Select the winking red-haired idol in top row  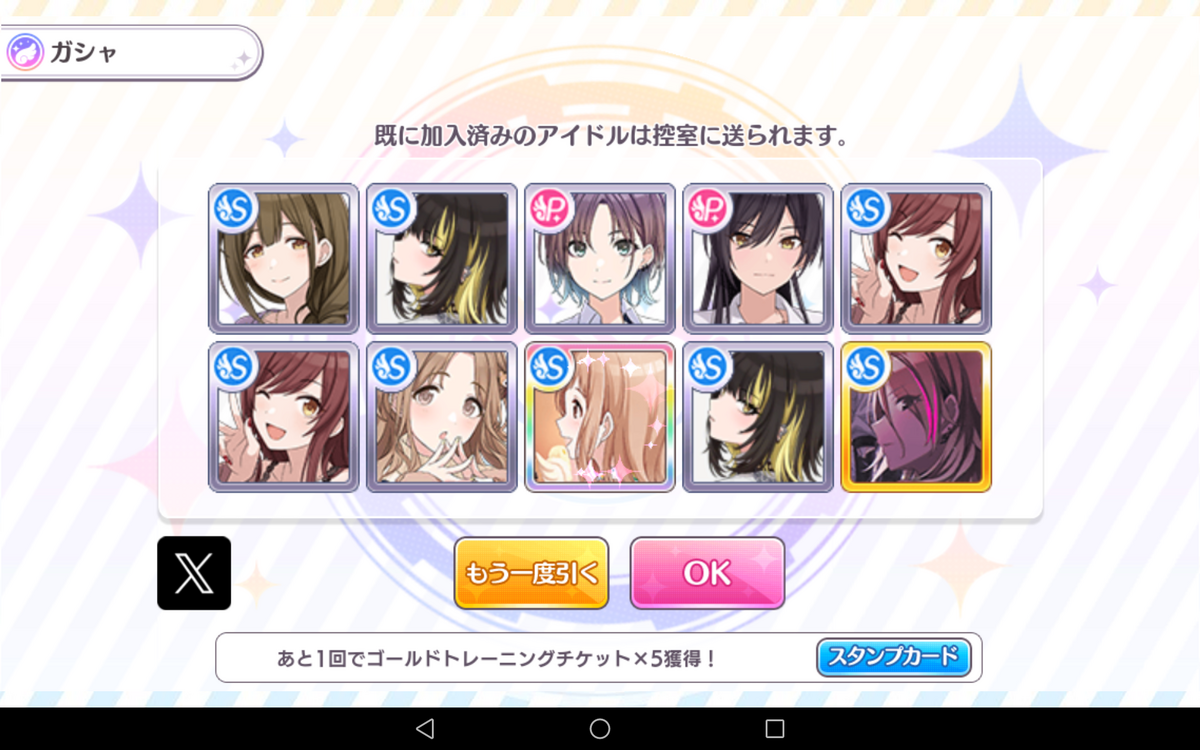pyautogui.click(x=916, y=258)
